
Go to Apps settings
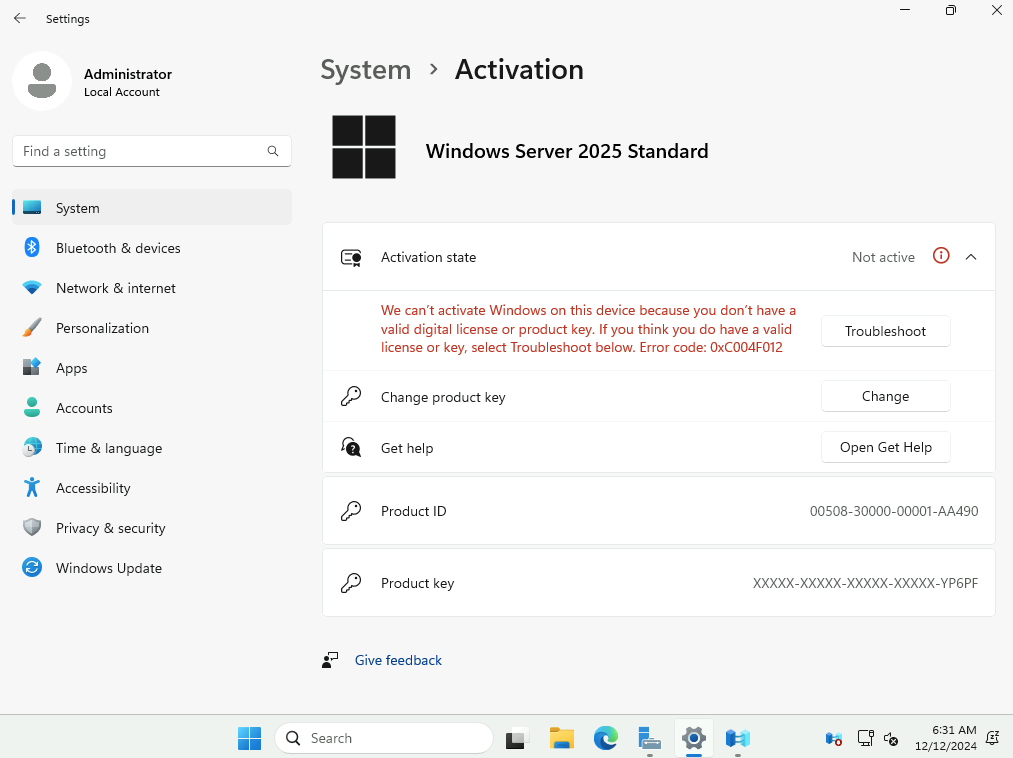coord(152,368)
